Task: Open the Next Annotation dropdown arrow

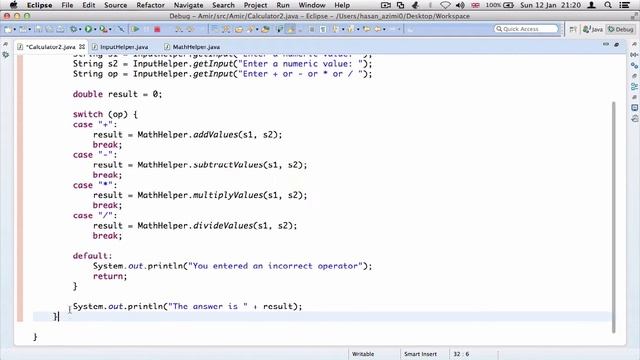Action: 343,29
